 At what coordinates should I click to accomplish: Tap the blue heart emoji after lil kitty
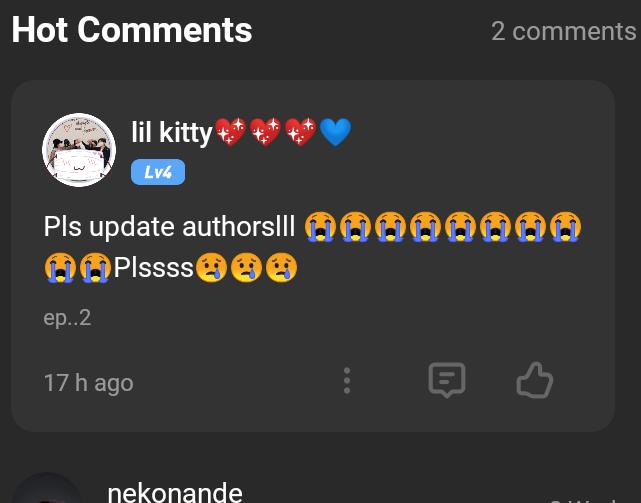click(x=335, y=132)
